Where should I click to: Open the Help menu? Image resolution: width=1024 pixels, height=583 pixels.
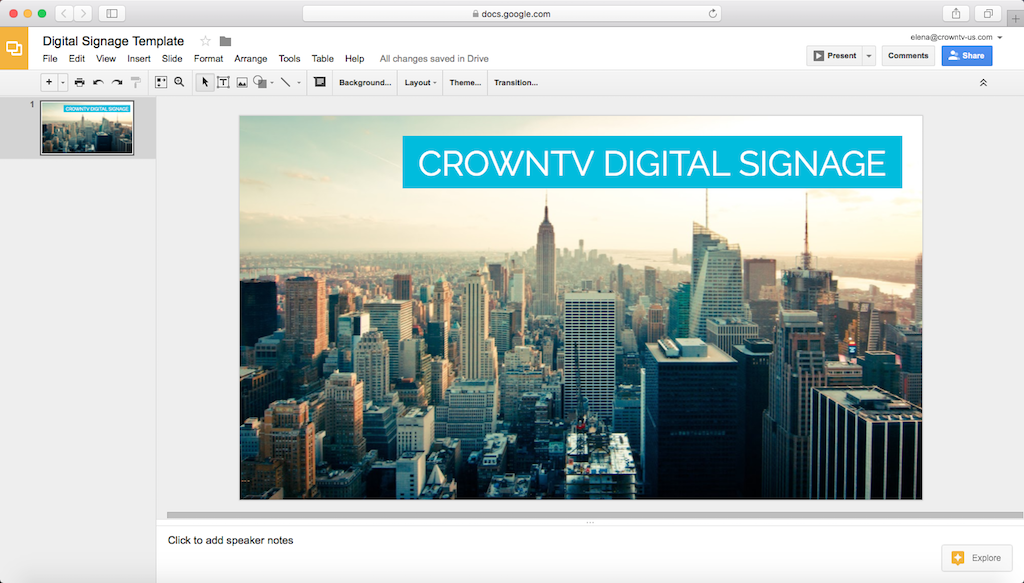point(355,59)
